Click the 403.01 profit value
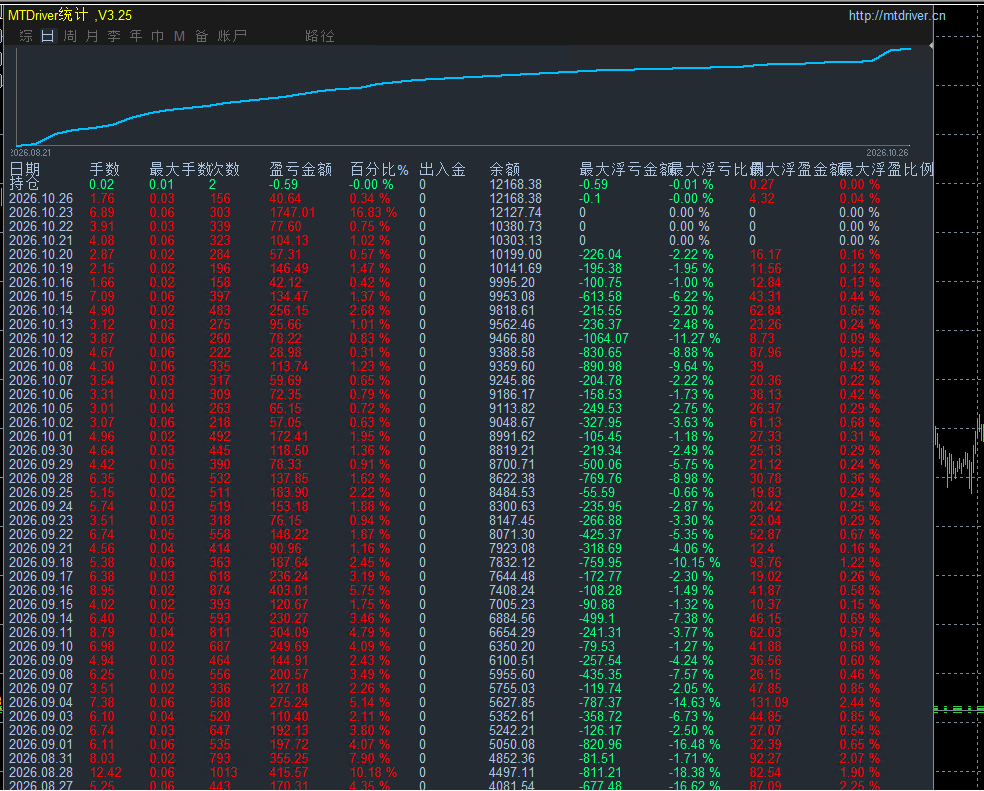The image size is (984, 791). point(289,591)
